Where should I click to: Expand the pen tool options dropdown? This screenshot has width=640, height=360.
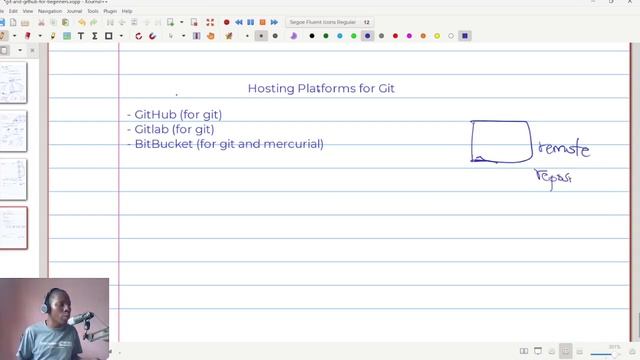[14, 36]
